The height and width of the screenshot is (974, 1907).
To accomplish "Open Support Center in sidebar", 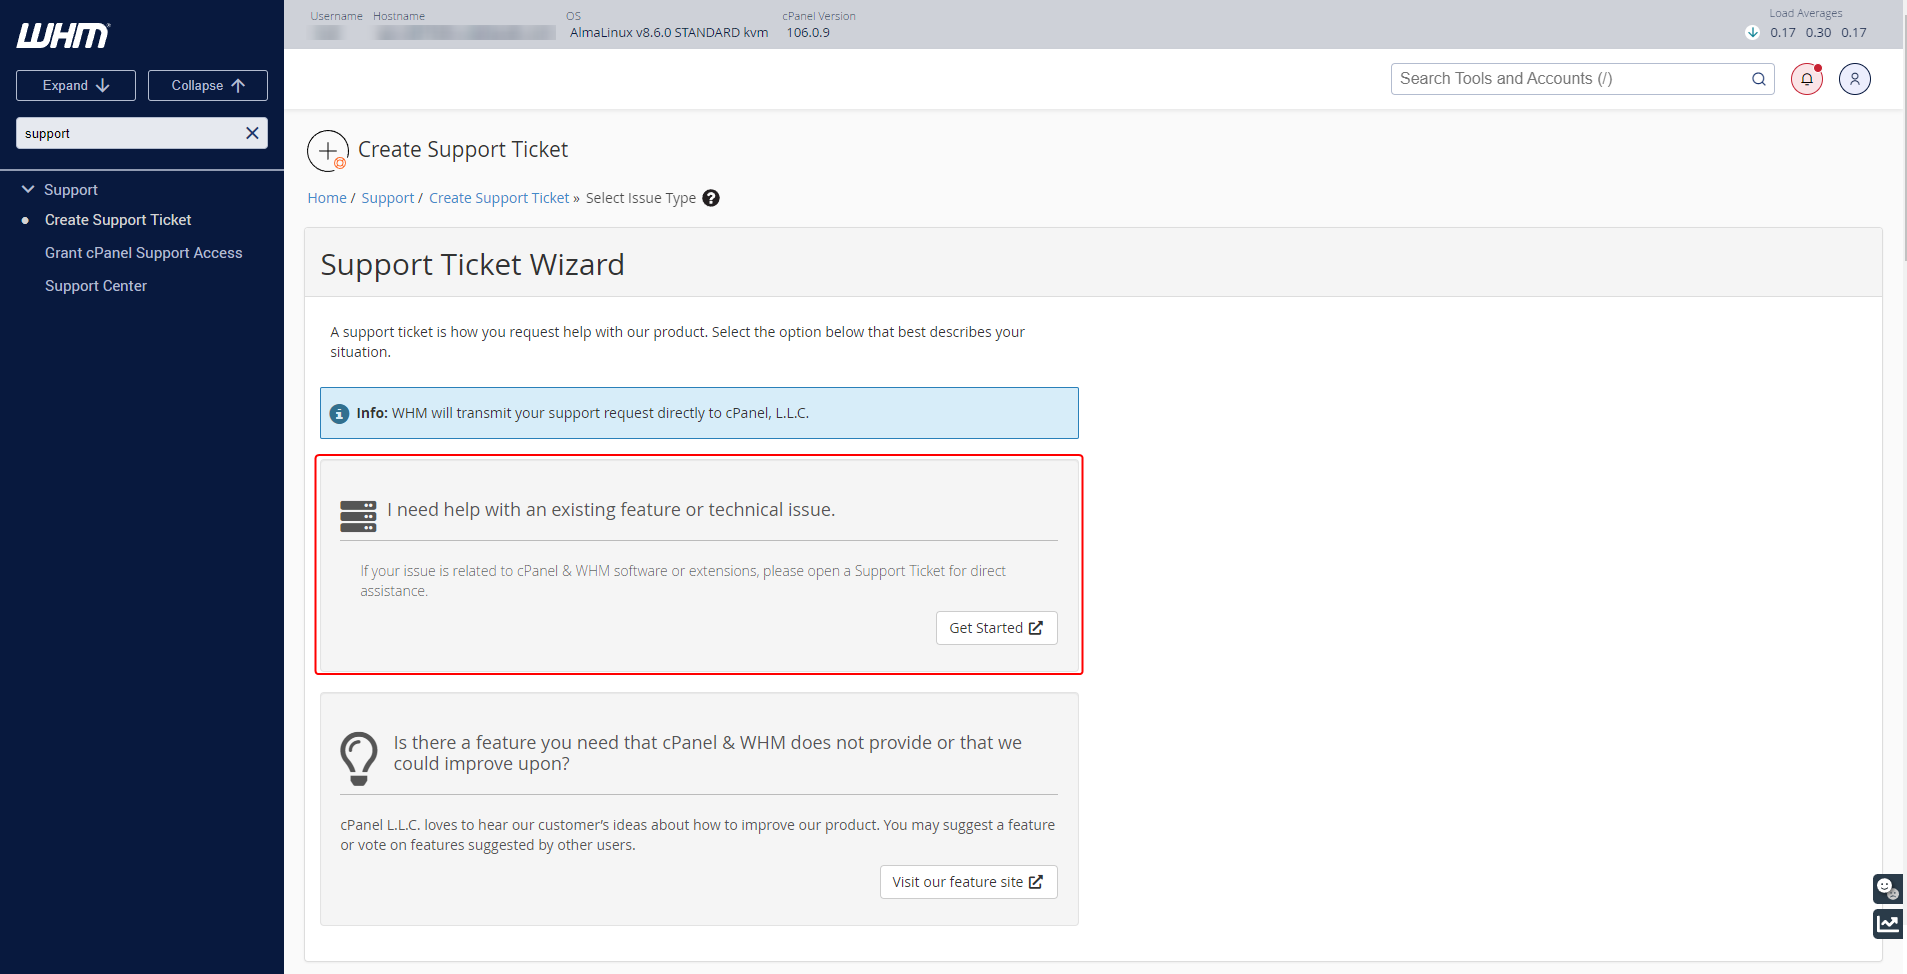I will (96, 286).
